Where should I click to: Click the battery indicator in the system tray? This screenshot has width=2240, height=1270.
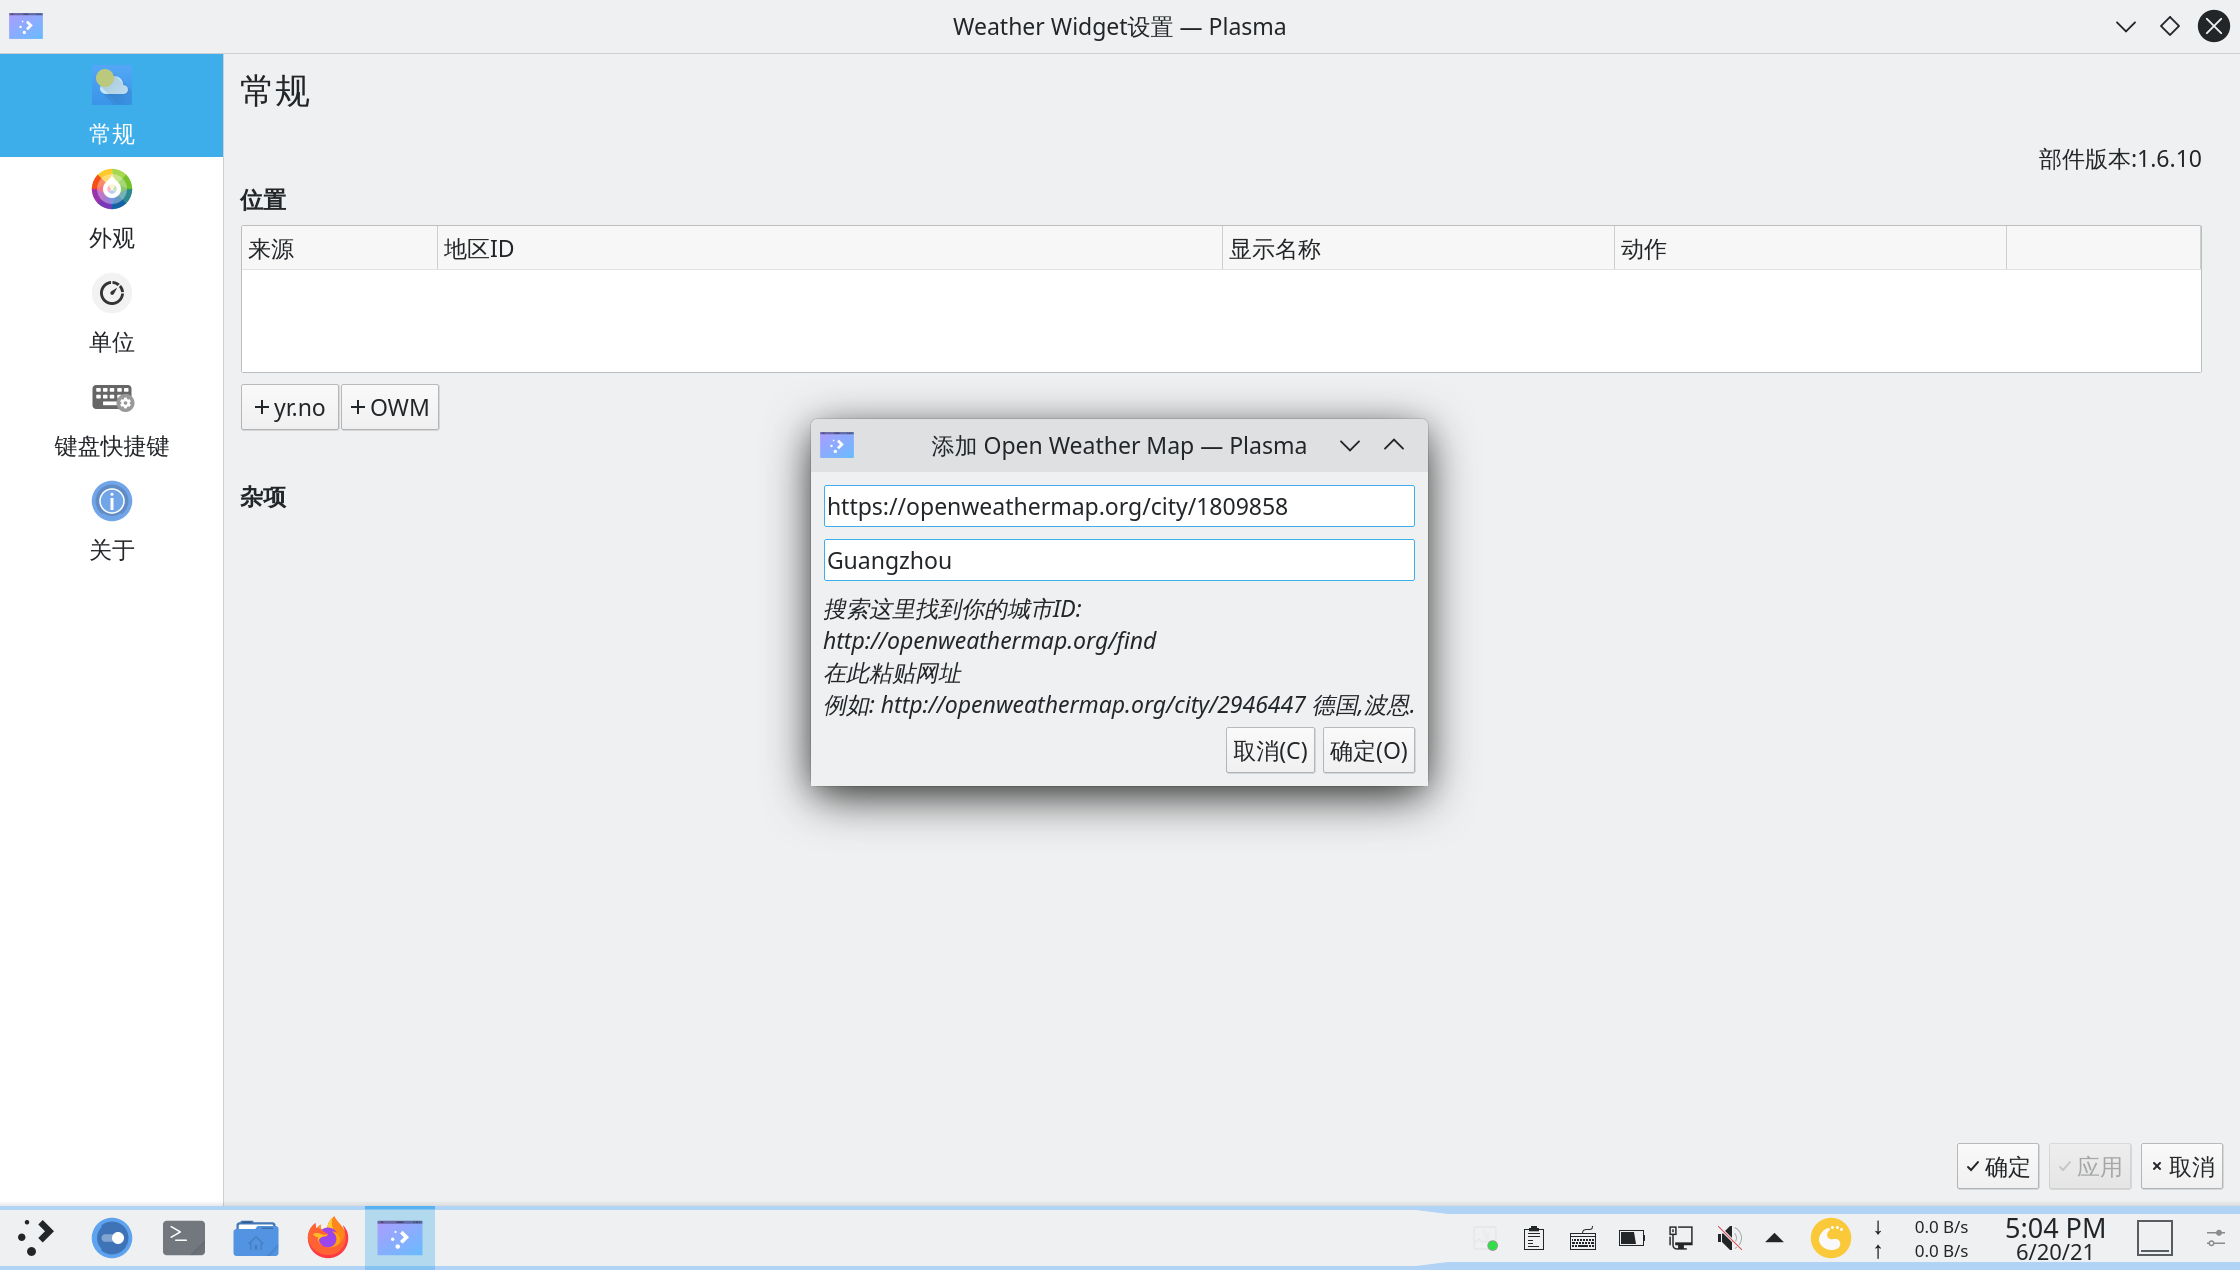point(1631,1237)
